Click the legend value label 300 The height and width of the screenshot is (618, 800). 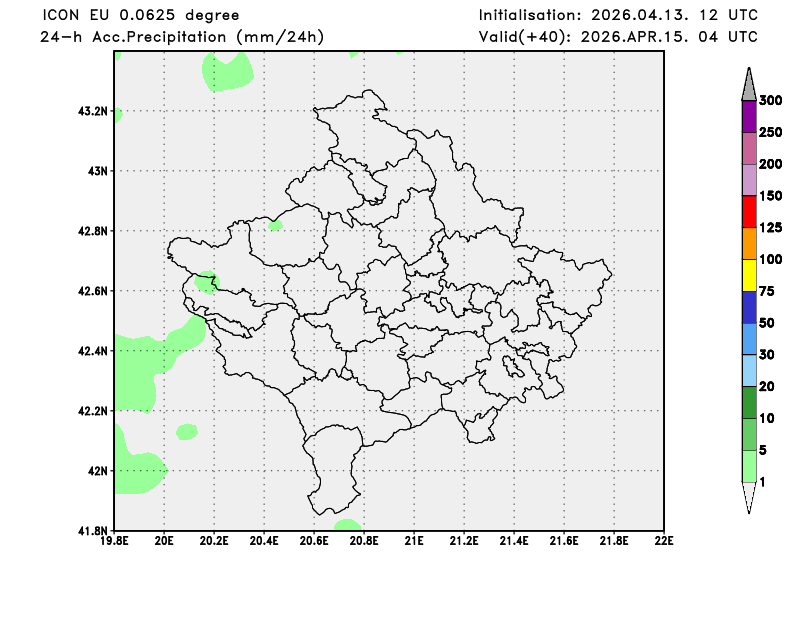[x=770, y=100]
